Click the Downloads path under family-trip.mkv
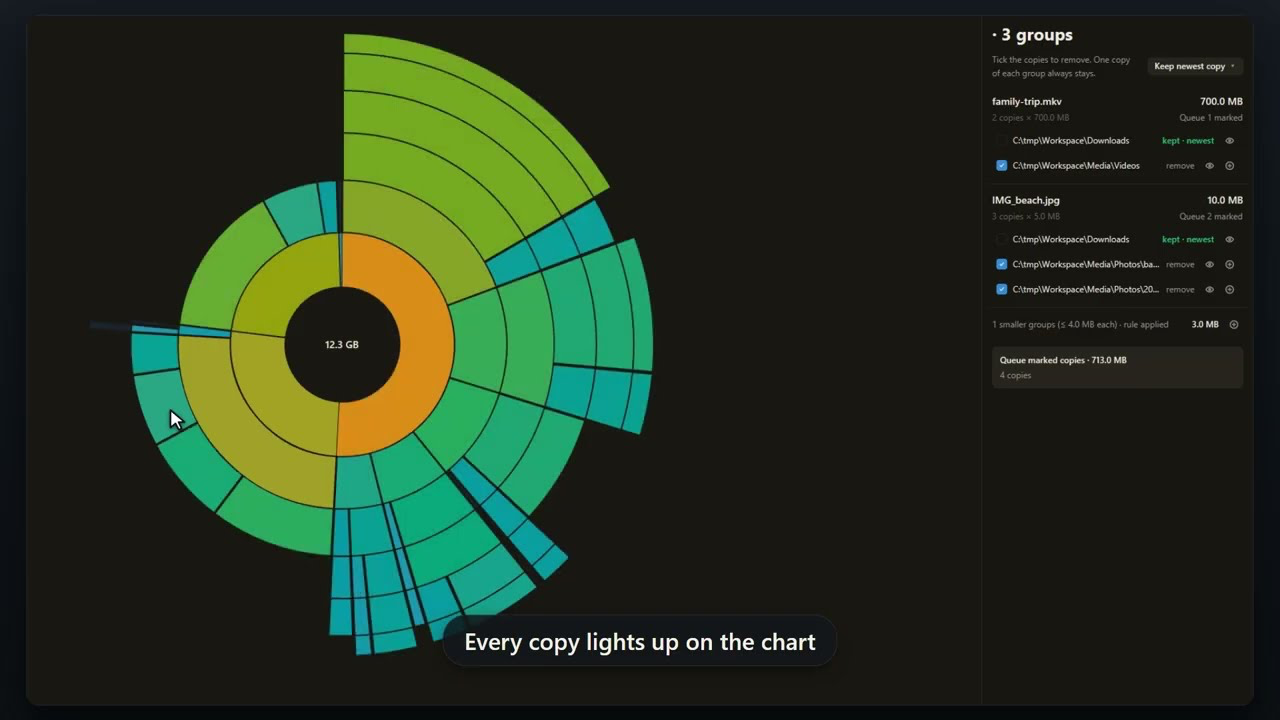The width and height of the screenshot is (1280, 720). coord(1071,141)
